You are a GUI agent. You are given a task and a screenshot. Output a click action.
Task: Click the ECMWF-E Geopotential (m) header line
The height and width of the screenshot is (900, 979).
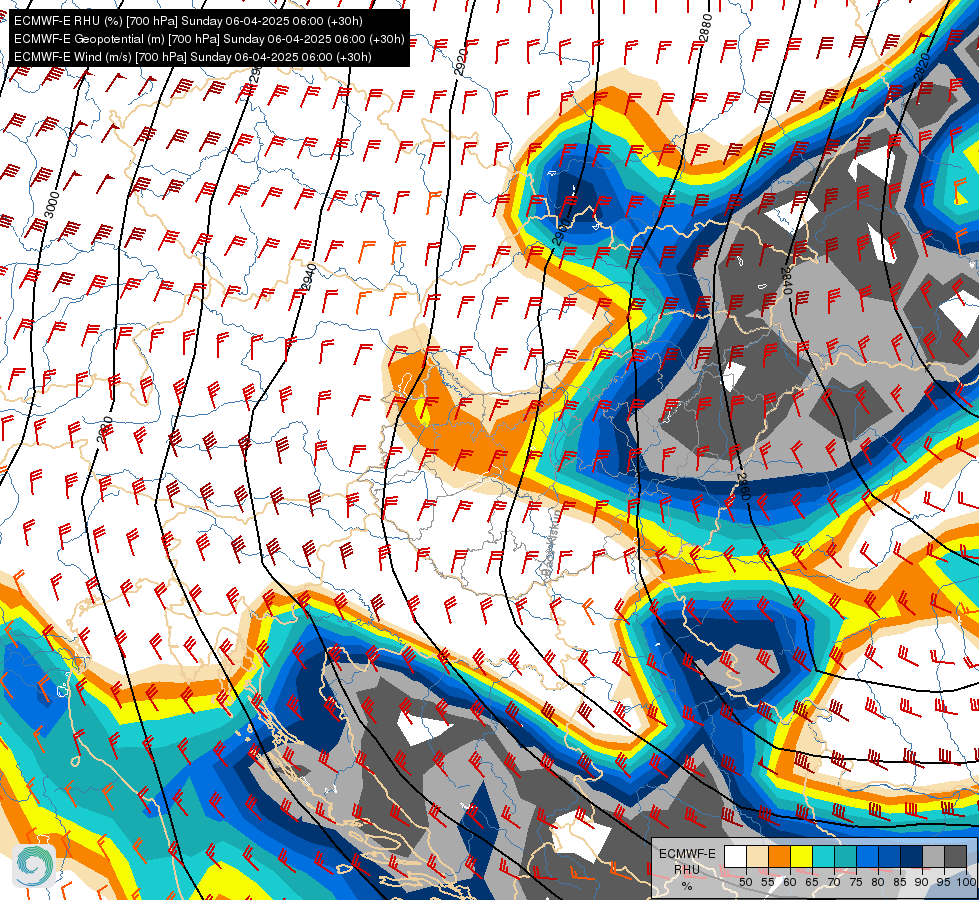pyautogui.click(x=209, y=39)
